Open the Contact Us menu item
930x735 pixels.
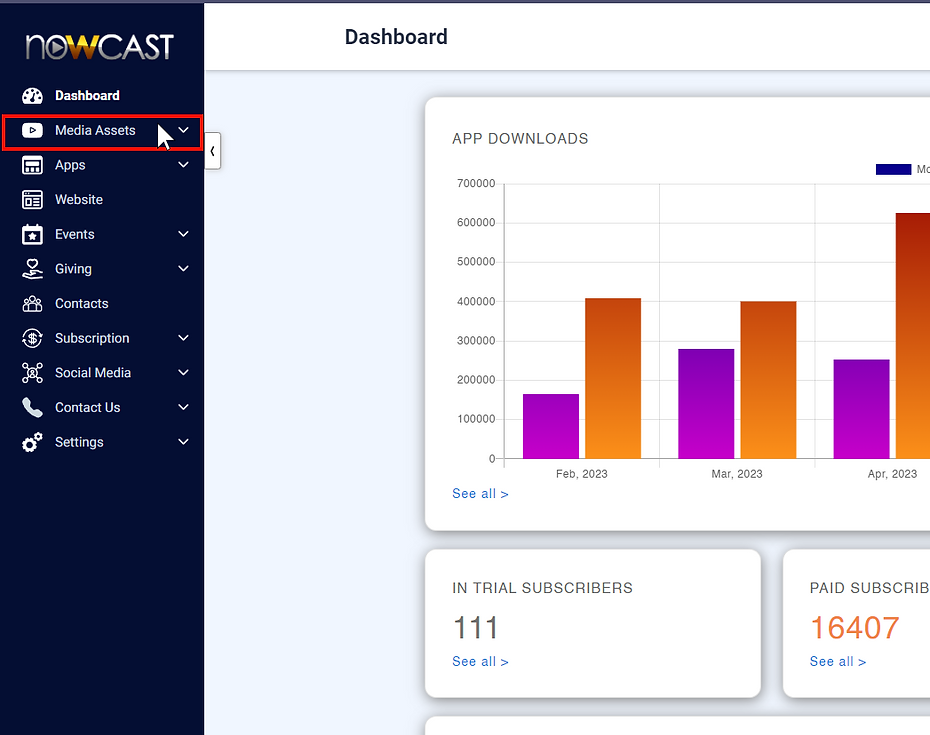tap(102, 408)
